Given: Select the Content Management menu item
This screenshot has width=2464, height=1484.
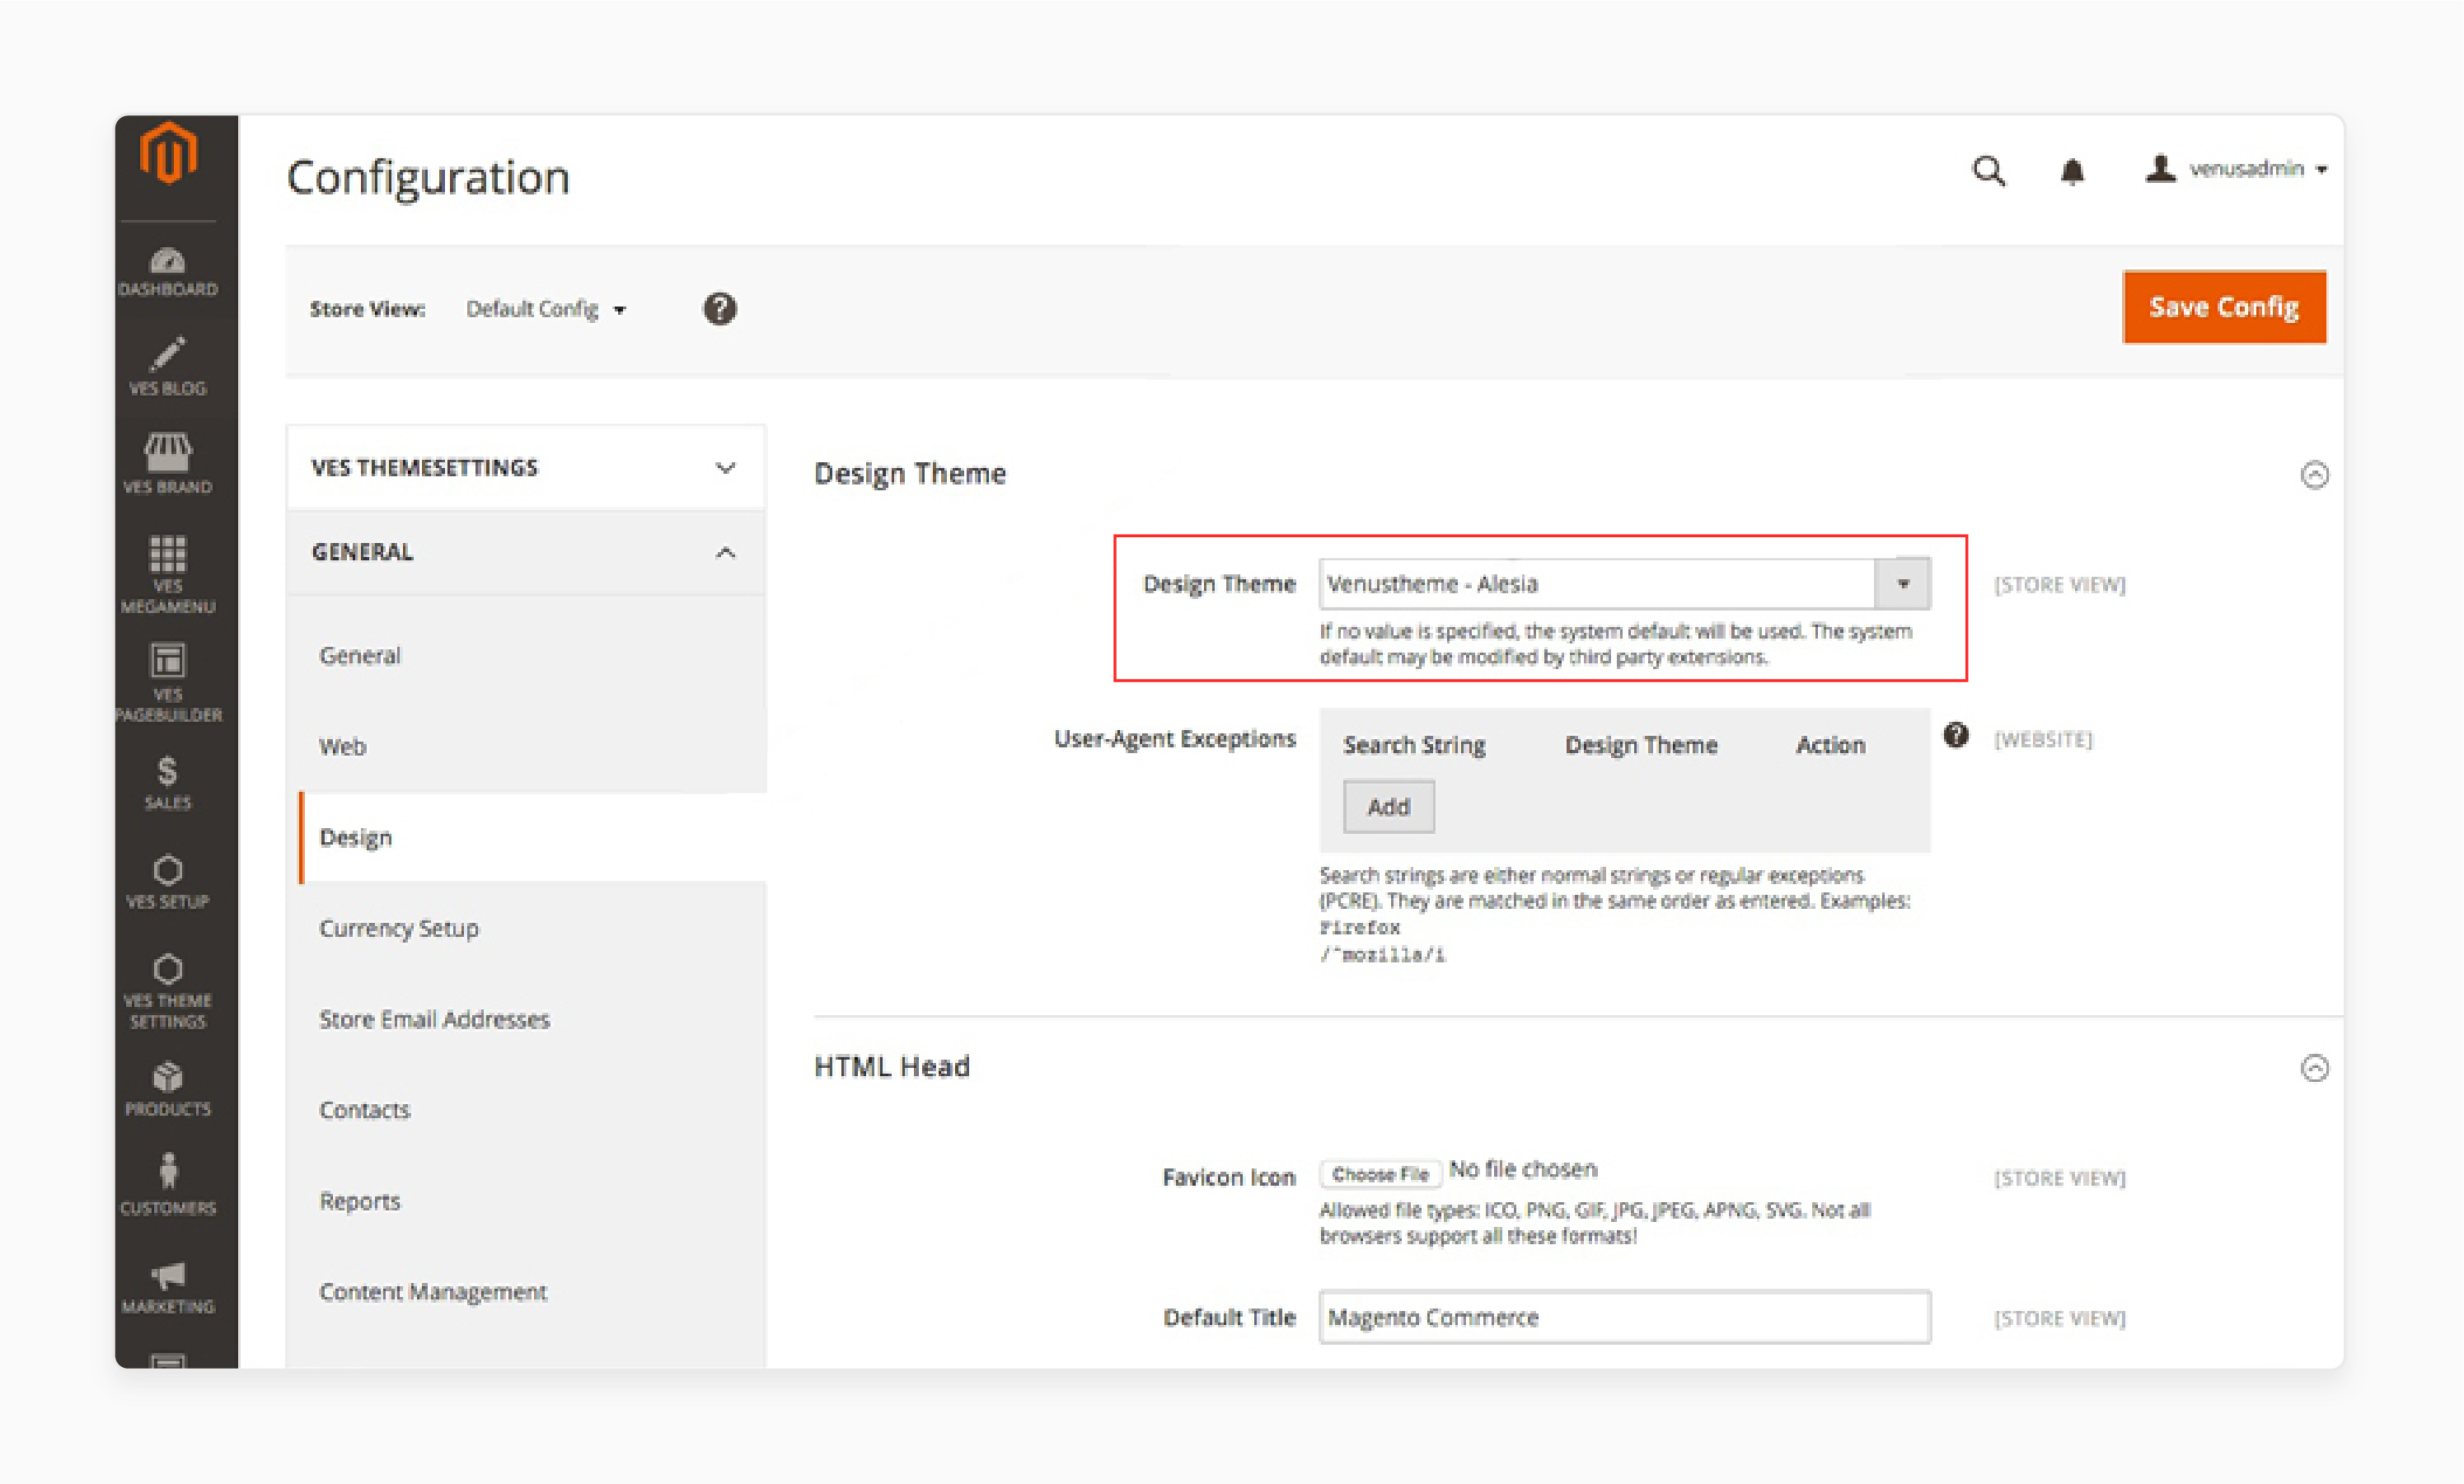Looking at the screenshot, I should (x=433, y=1292).
